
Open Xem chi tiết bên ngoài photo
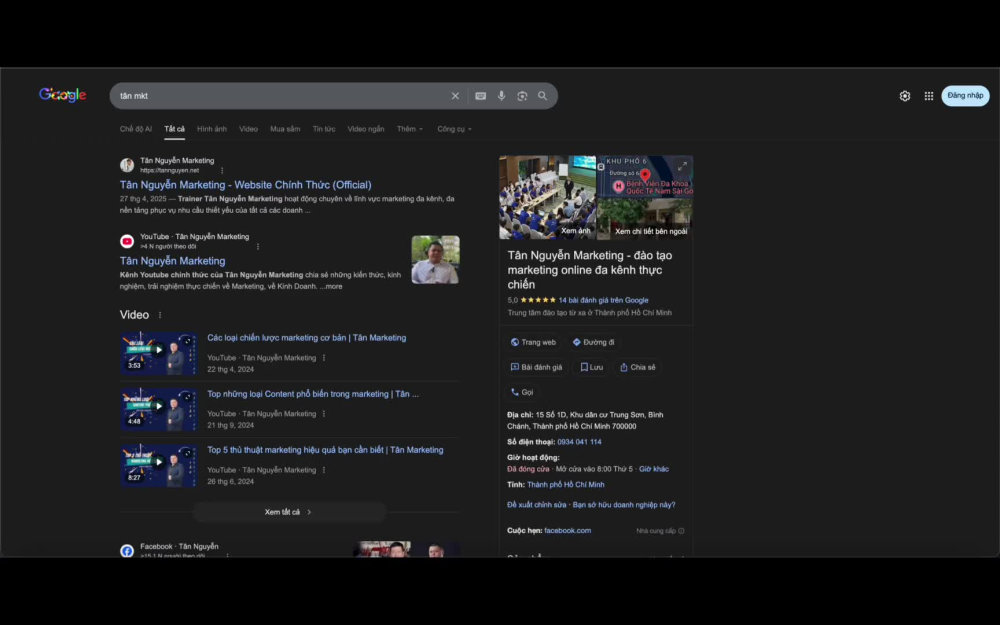point(645,219)
